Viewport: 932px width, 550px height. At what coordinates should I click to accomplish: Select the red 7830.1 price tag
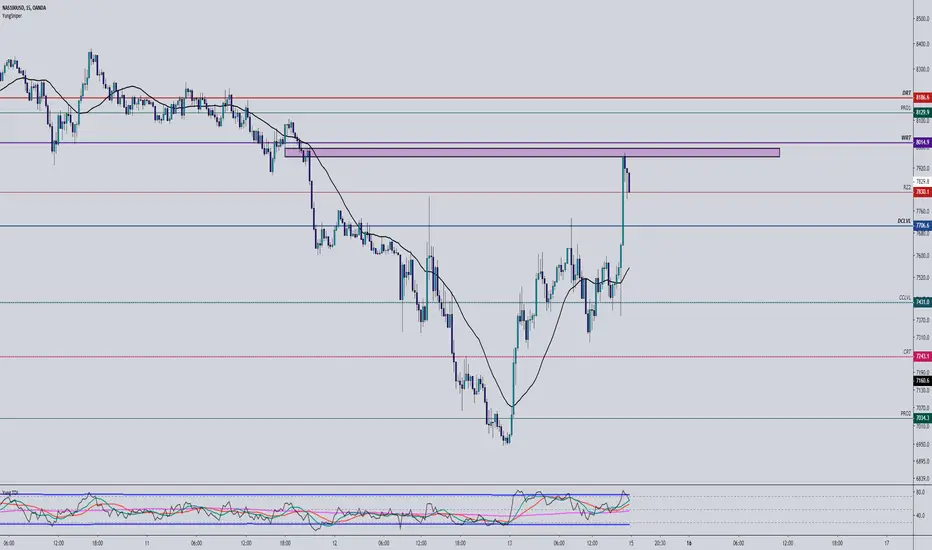(x=922, y=191)
